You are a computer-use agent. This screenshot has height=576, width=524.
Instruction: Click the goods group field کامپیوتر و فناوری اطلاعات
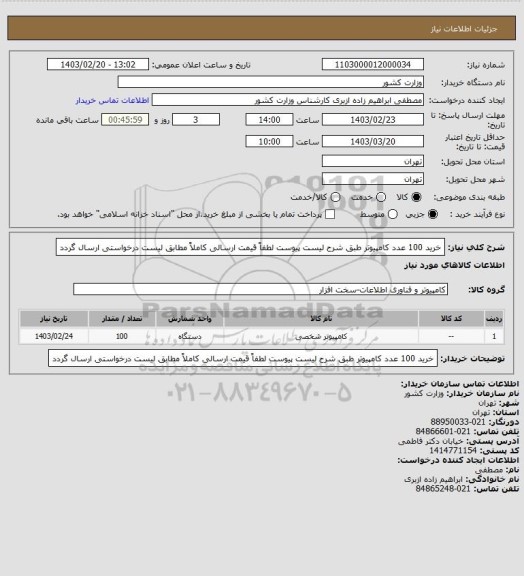[x=260, y=289]
